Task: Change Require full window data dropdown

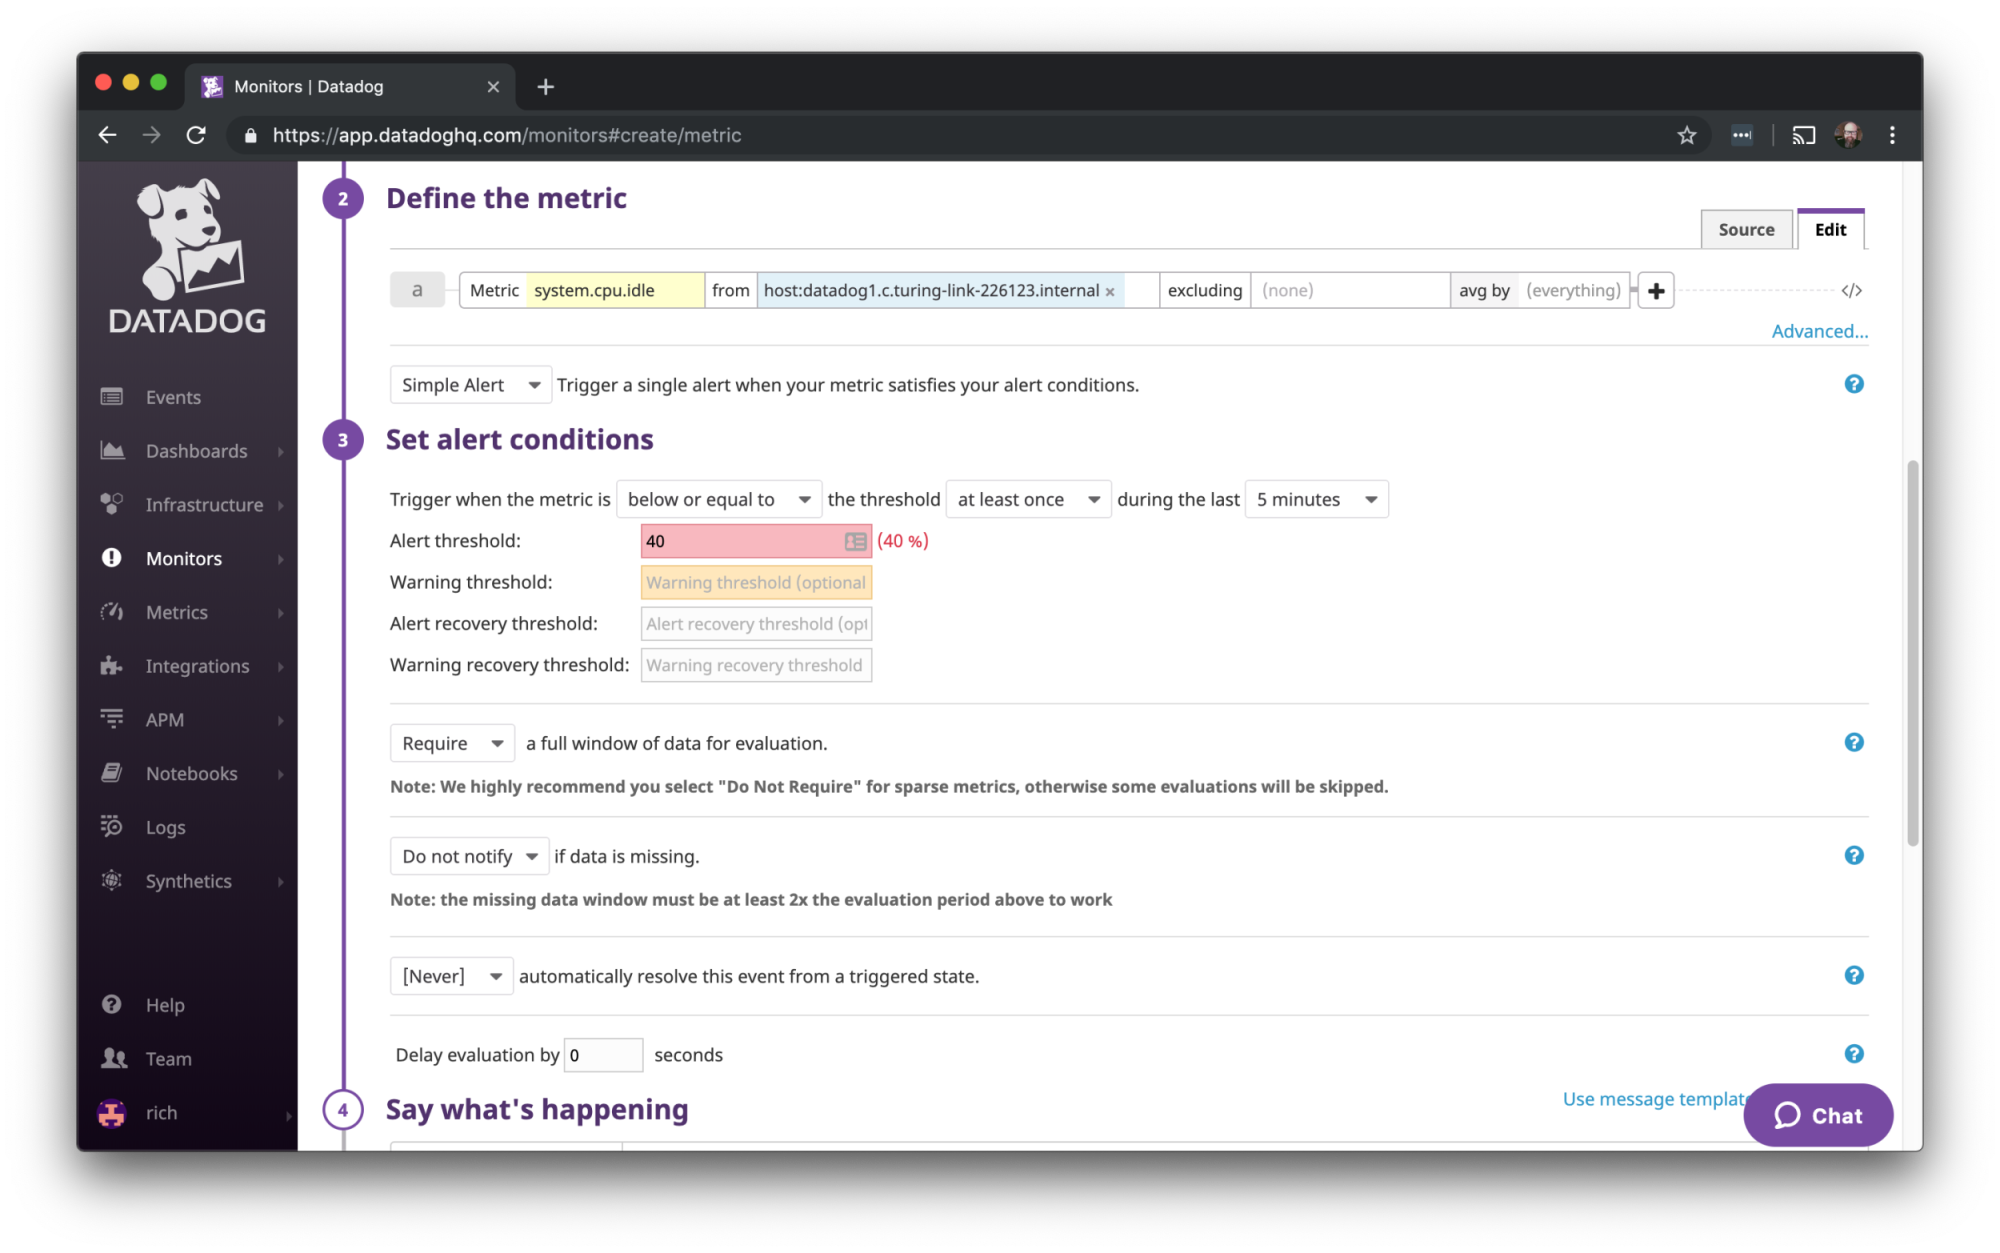Action: click(x=450, y=742)
